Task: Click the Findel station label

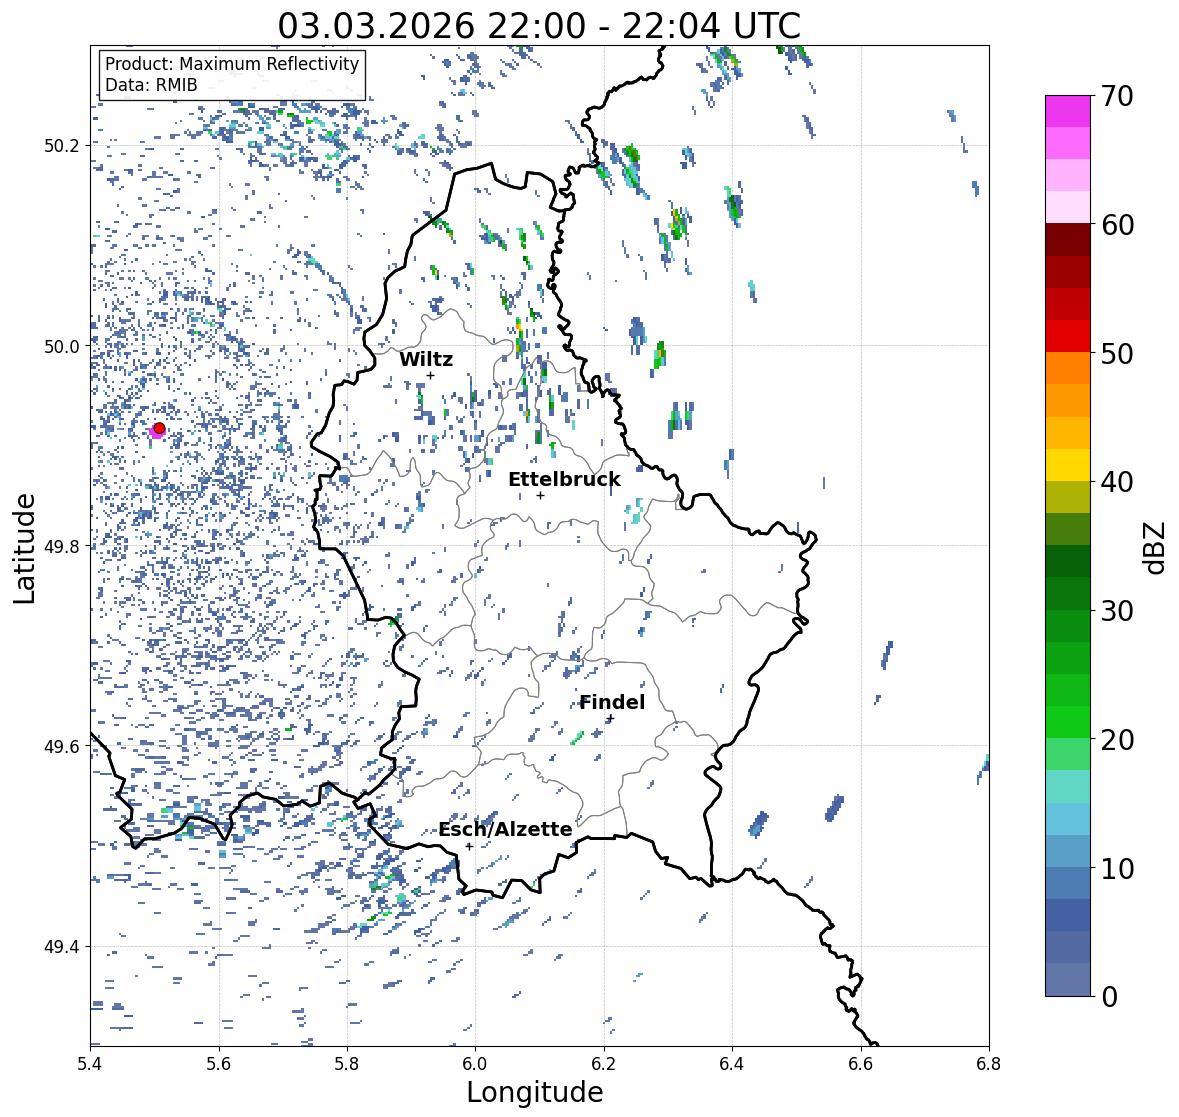Action: pos(612,702)
